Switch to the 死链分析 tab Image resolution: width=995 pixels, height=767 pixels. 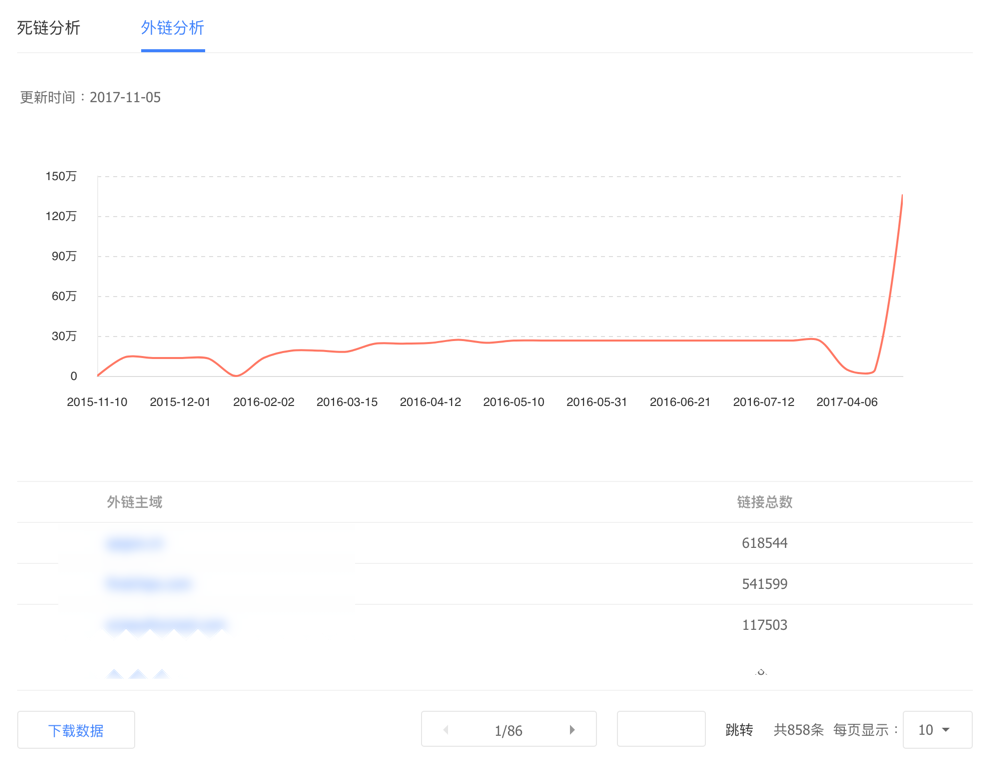click(x=49, y=27)
